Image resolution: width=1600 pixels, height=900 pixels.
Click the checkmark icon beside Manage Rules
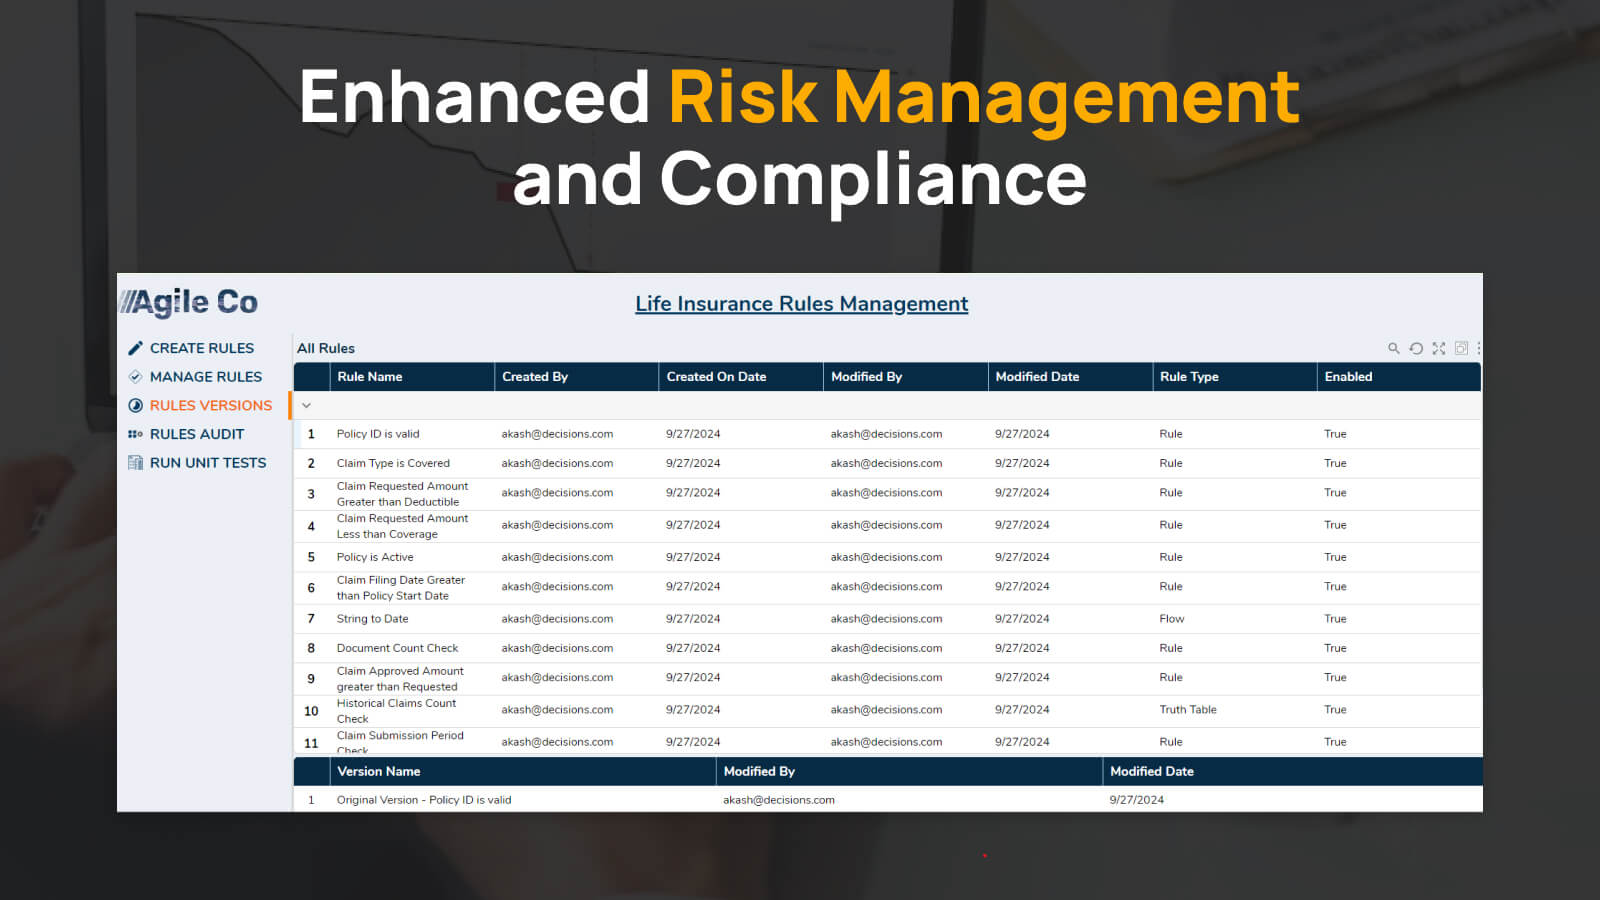tap(135, 377)
